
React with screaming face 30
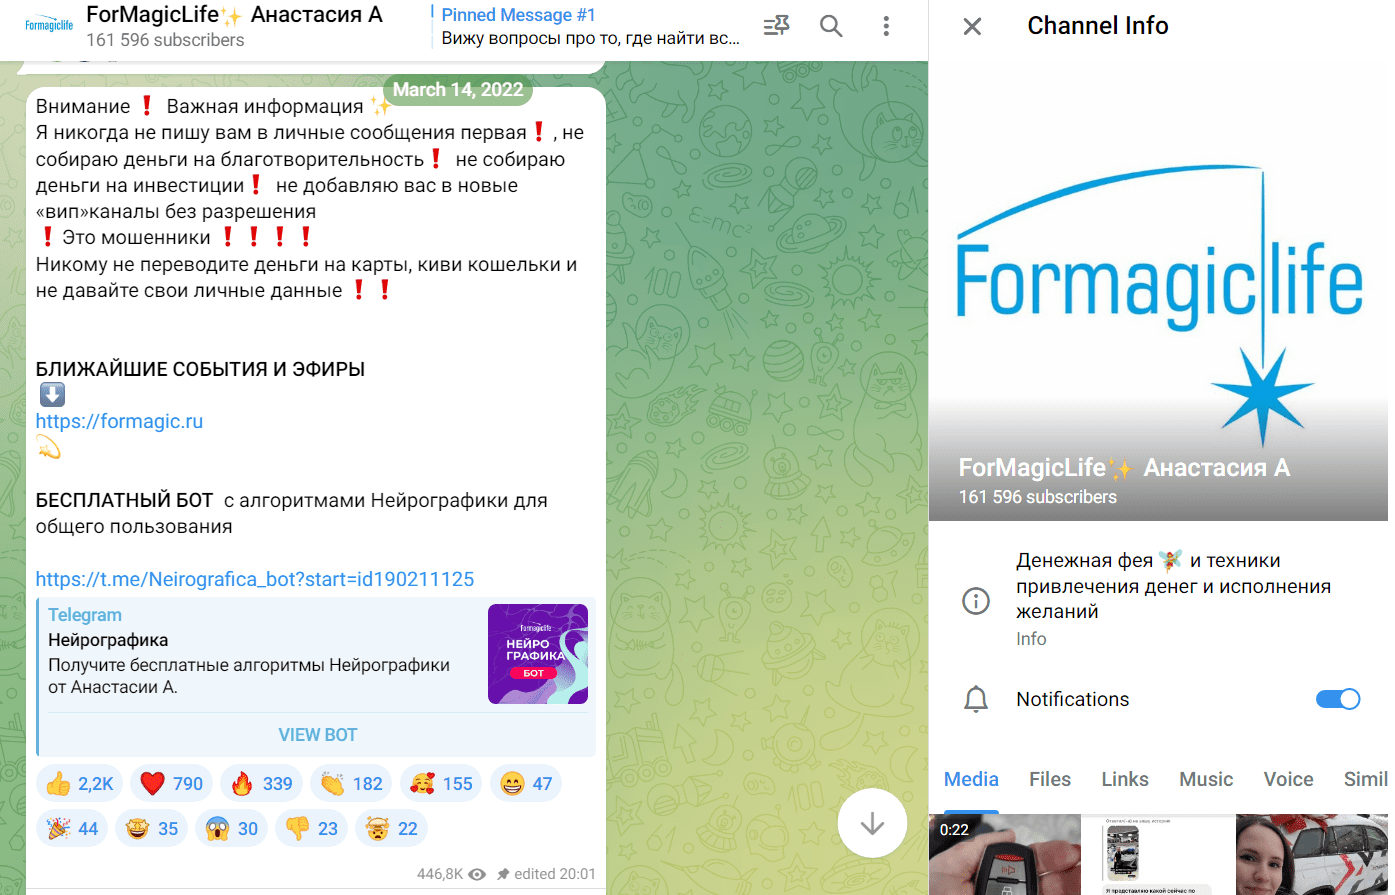tap(232, 828)
